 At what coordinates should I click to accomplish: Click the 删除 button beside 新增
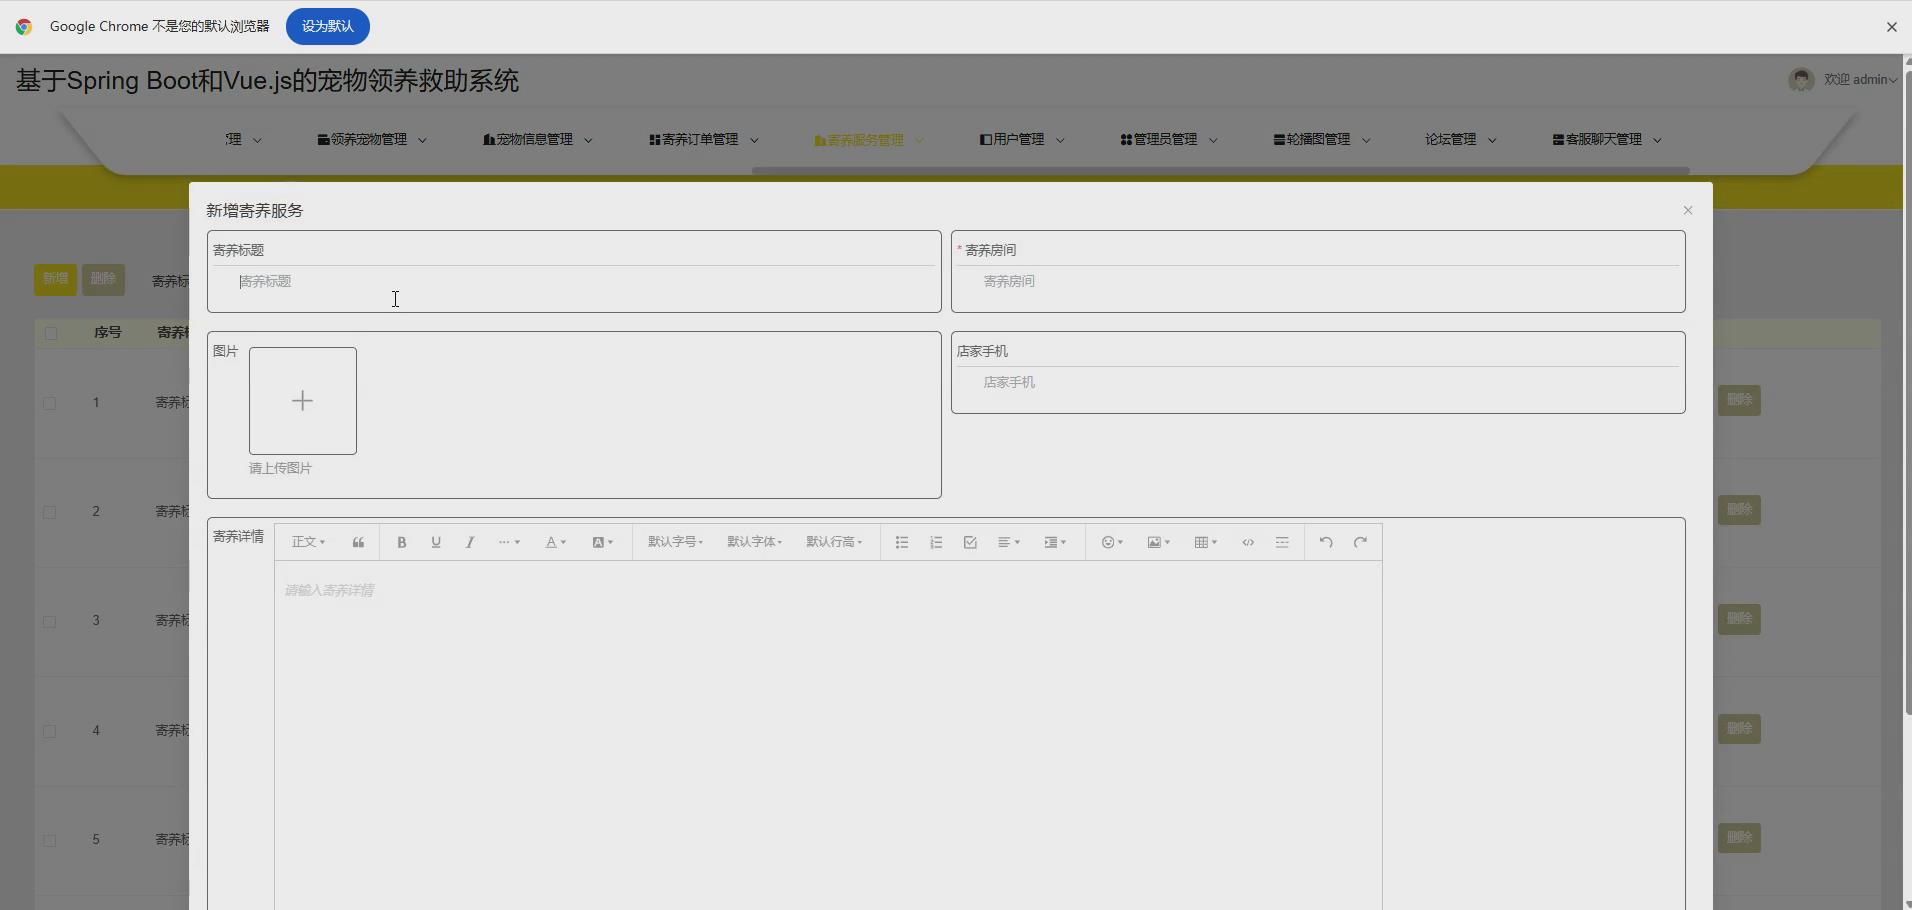pos(103,279)
